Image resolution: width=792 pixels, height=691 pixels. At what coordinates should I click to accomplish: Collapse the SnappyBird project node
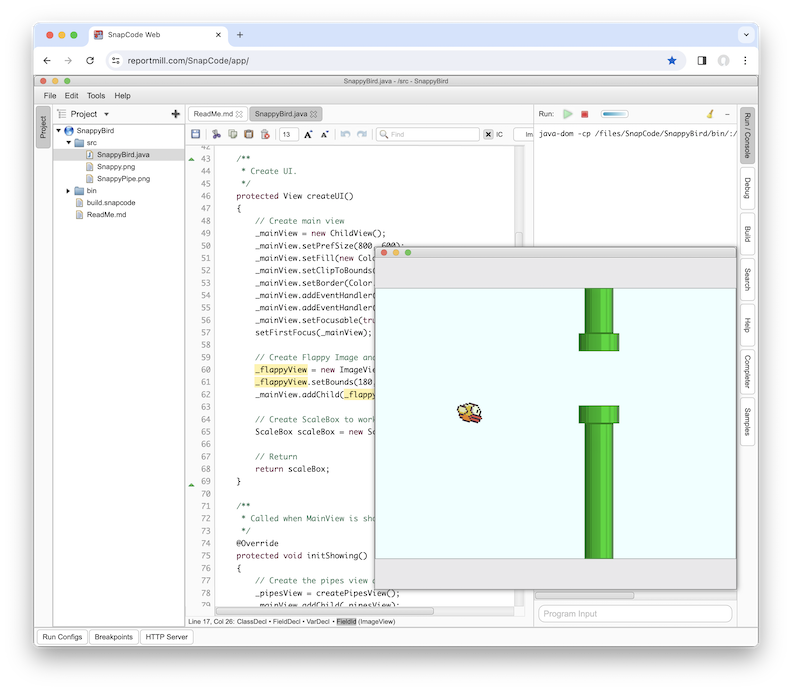(59, 130)
